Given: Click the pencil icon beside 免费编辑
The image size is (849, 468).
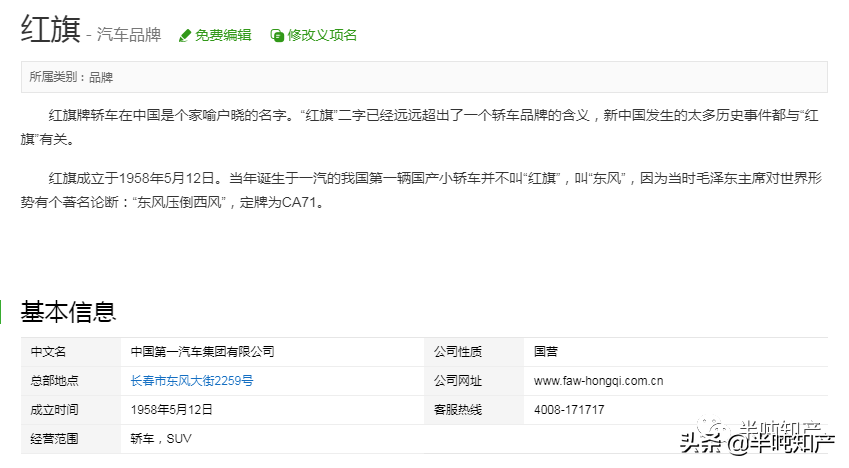Looking at the screenshot, I should (185, 36).
